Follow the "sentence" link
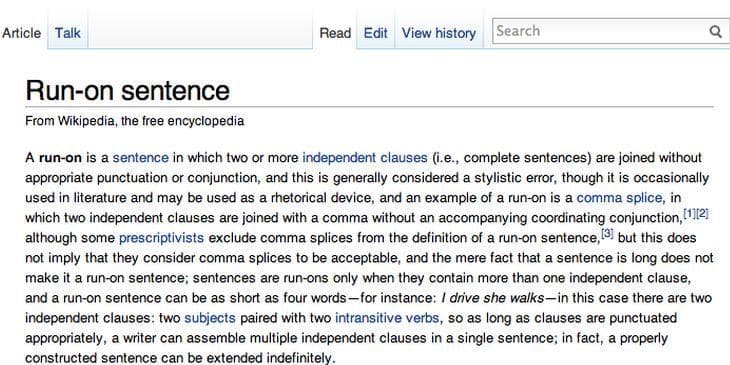 coord(141,157)
